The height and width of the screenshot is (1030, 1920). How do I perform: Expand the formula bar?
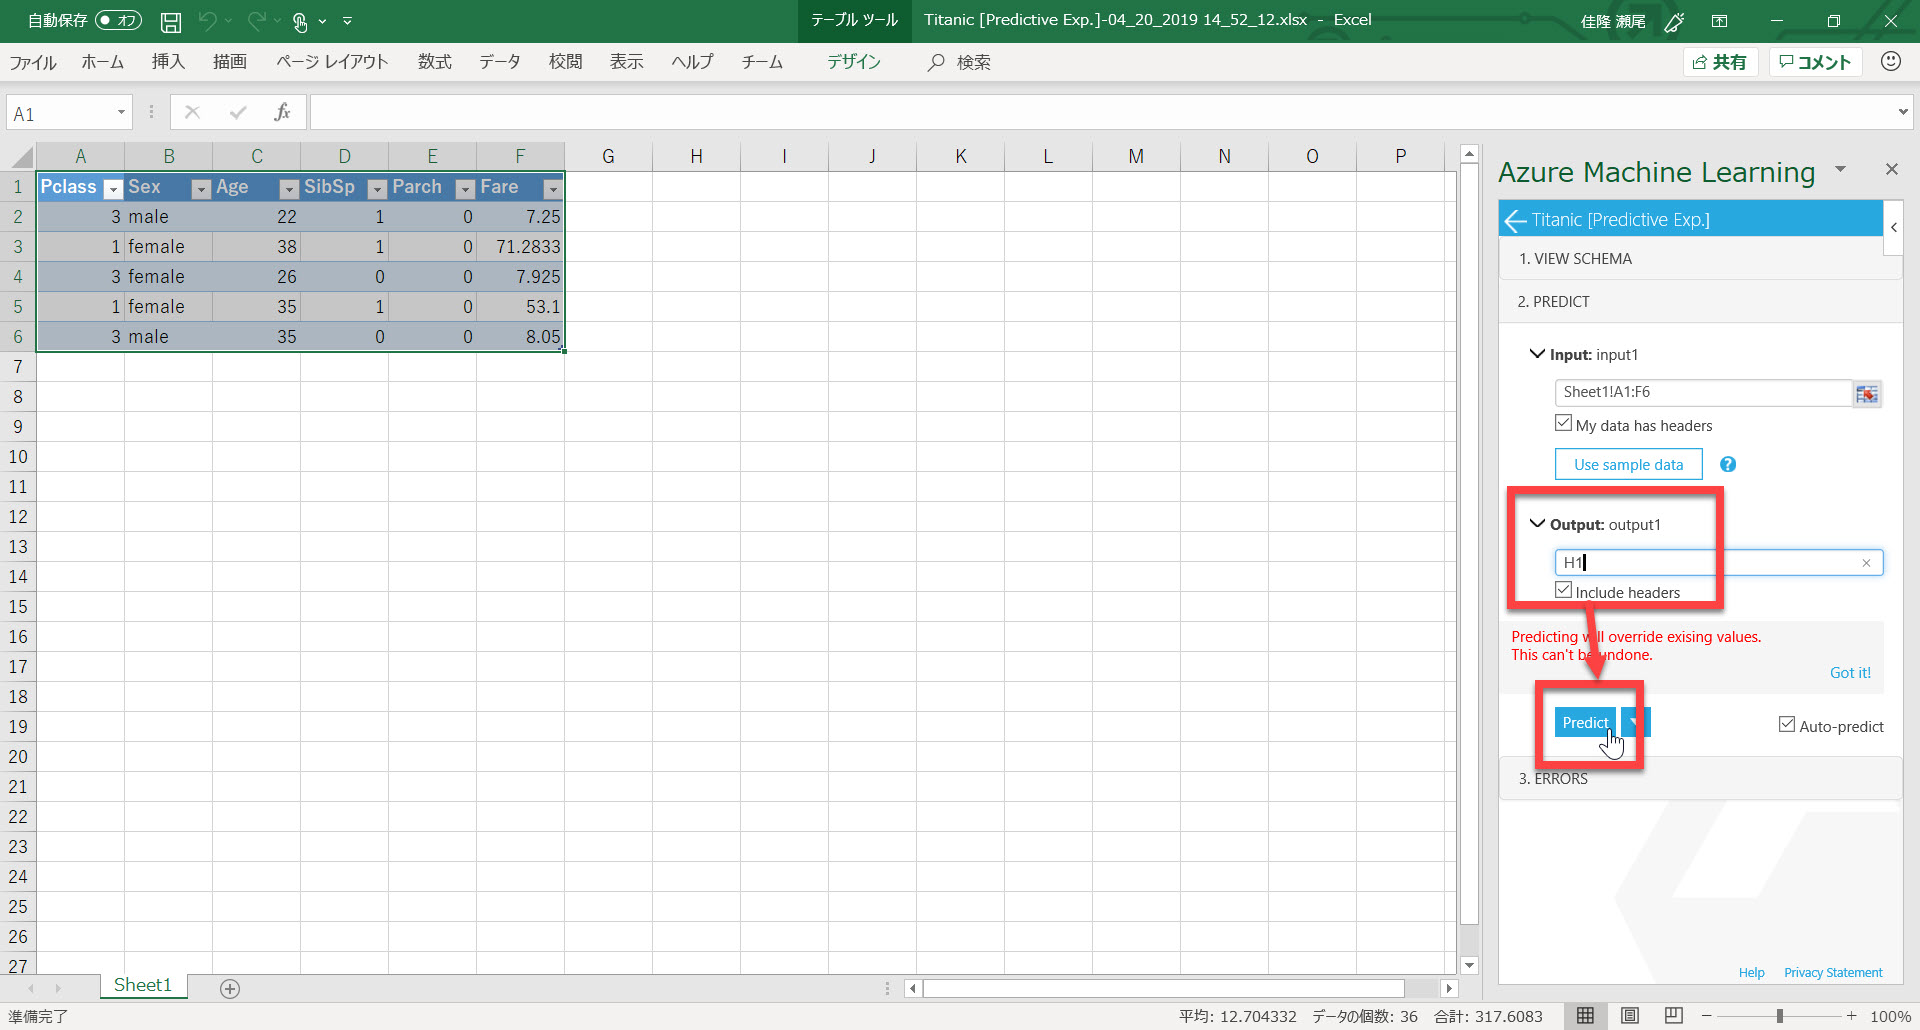pyautogui.click(x=1902, y=112)
